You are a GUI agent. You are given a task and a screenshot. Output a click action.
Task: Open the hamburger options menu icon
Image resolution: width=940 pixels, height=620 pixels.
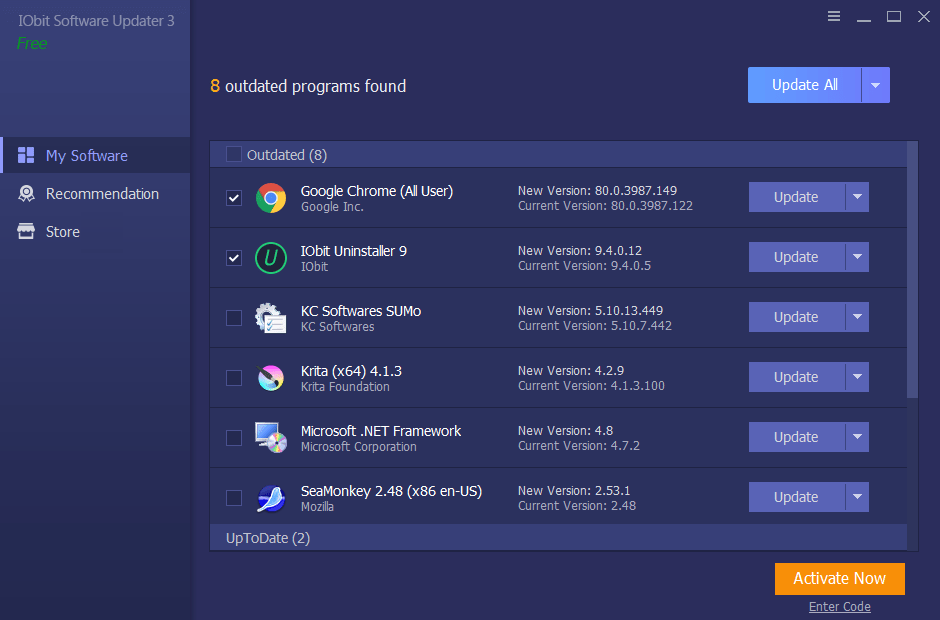[834, 16]
